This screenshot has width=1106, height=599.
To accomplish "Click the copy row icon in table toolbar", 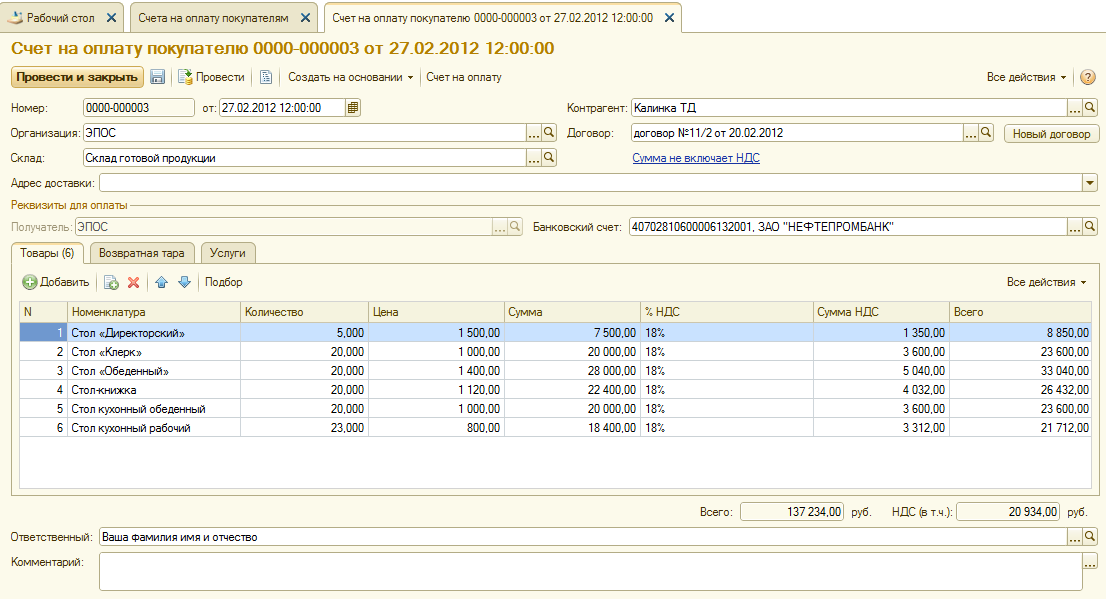I will [111, 282].
